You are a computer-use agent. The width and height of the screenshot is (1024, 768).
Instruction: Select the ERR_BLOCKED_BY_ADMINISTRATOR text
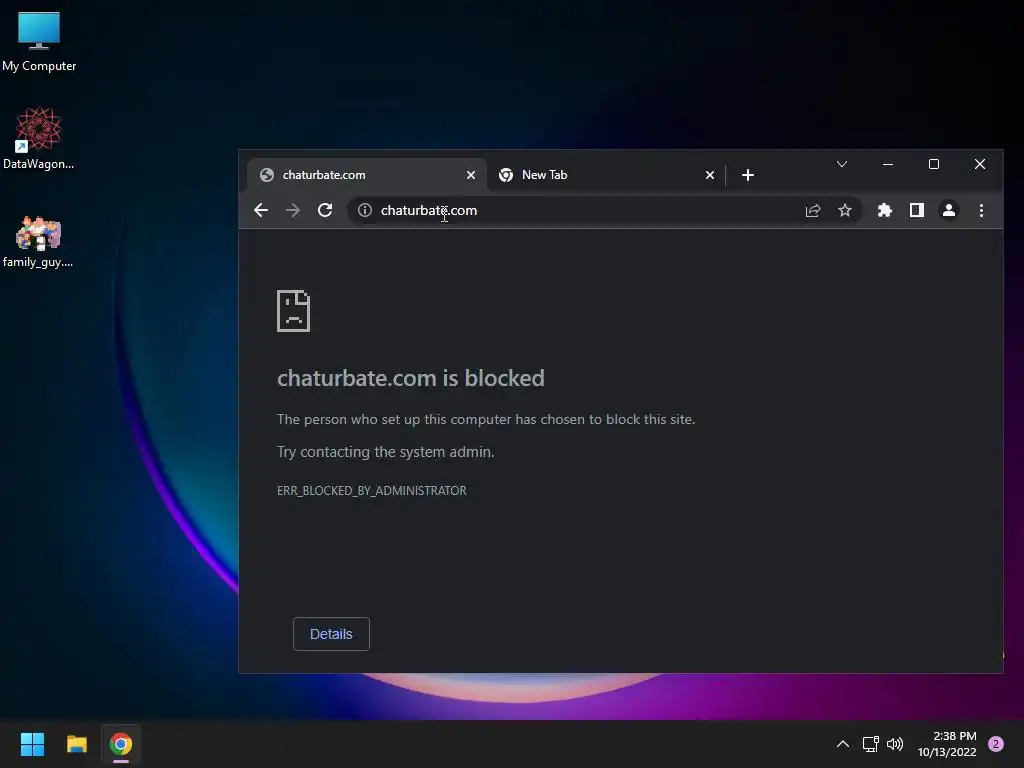pyautogui.click(x=372, y=490)
